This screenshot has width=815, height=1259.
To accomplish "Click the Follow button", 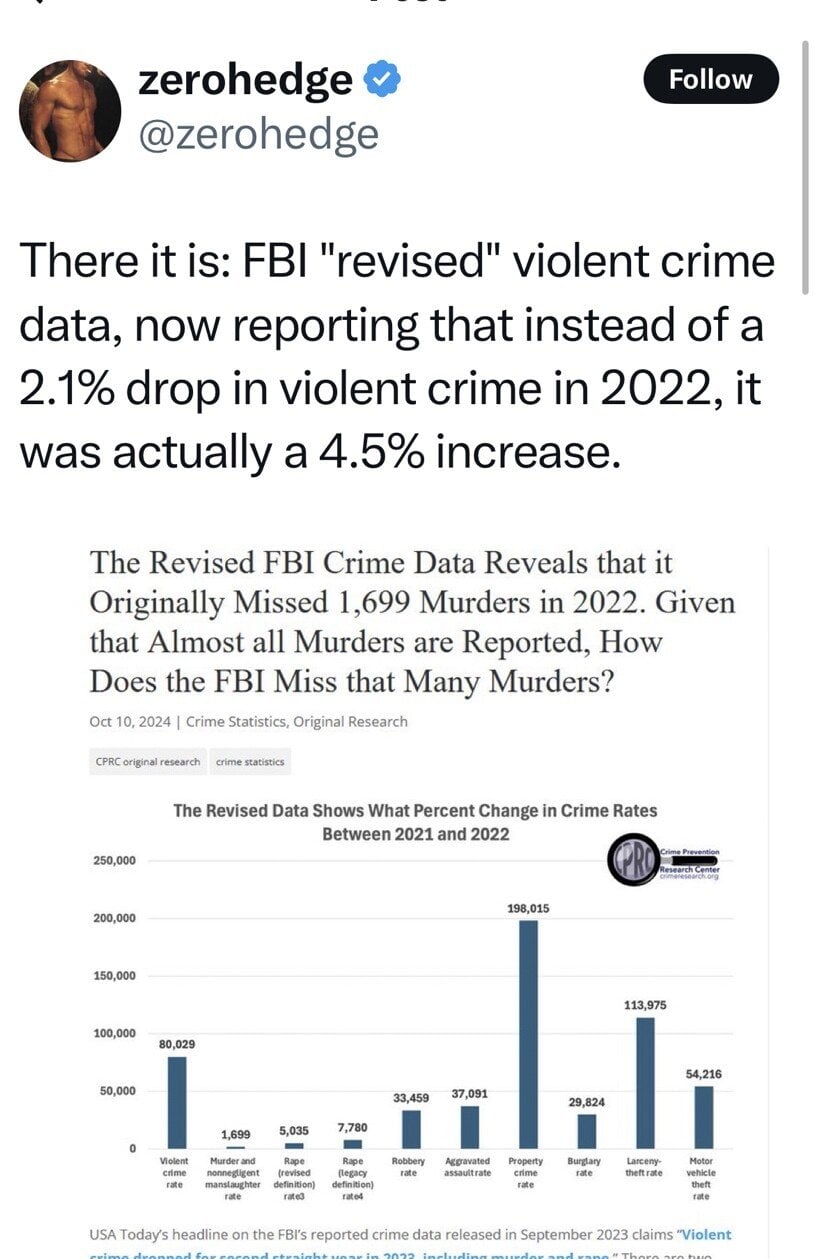I will [709, 79].
